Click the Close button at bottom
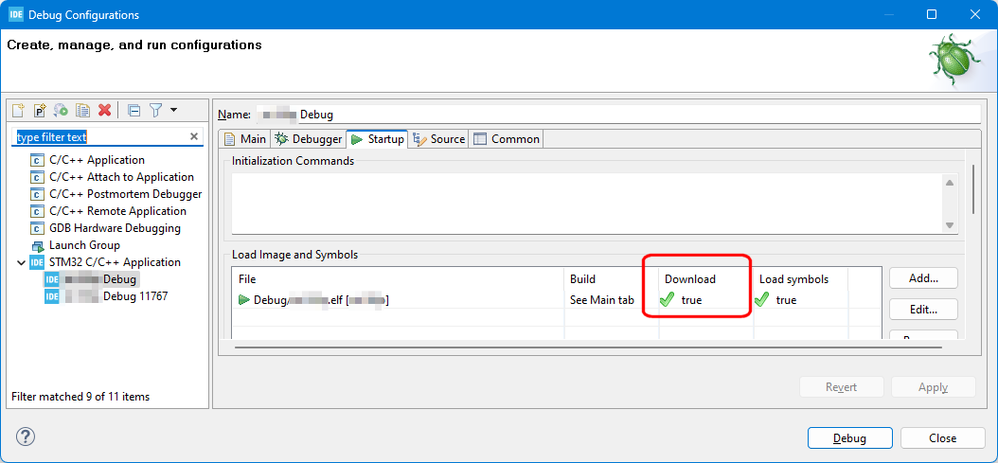The height and width of the screenshot is (463, 998). tap(943, 438)
